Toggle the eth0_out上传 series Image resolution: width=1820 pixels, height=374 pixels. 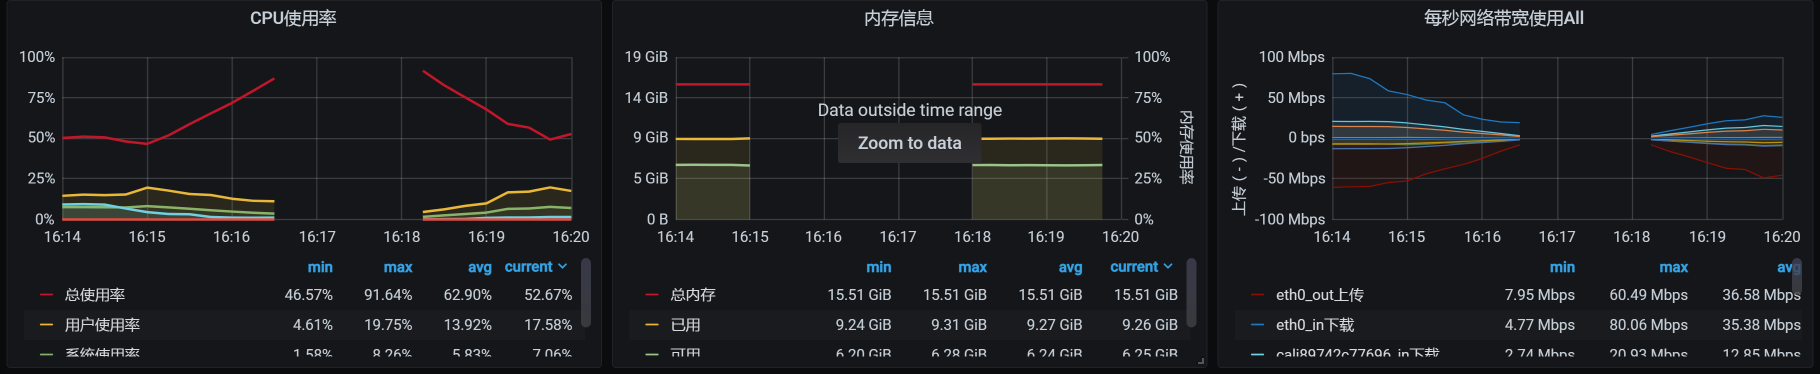(x=1319, y=295)
